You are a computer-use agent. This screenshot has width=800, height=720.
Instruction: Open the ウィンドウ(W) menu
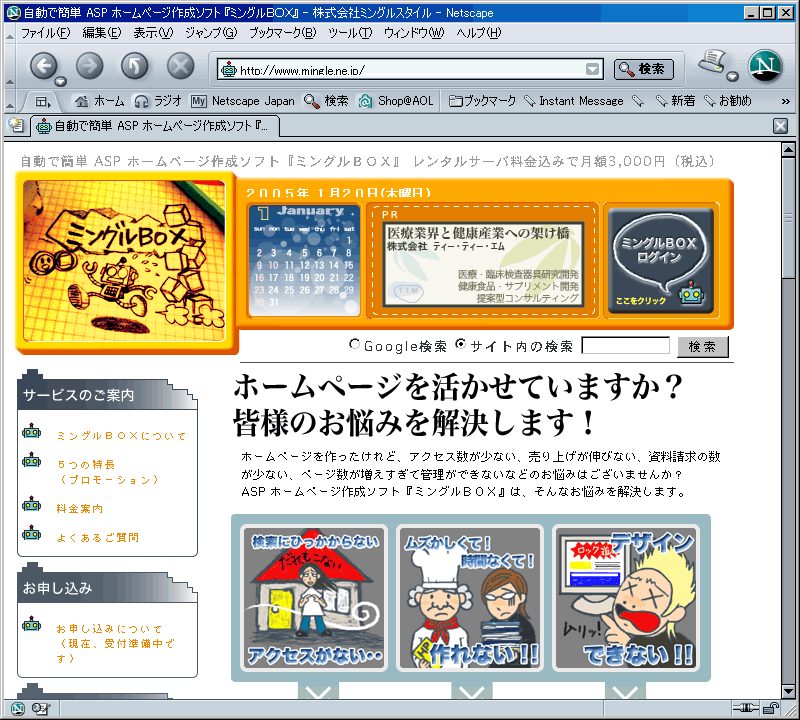click(x=414, y=33)
